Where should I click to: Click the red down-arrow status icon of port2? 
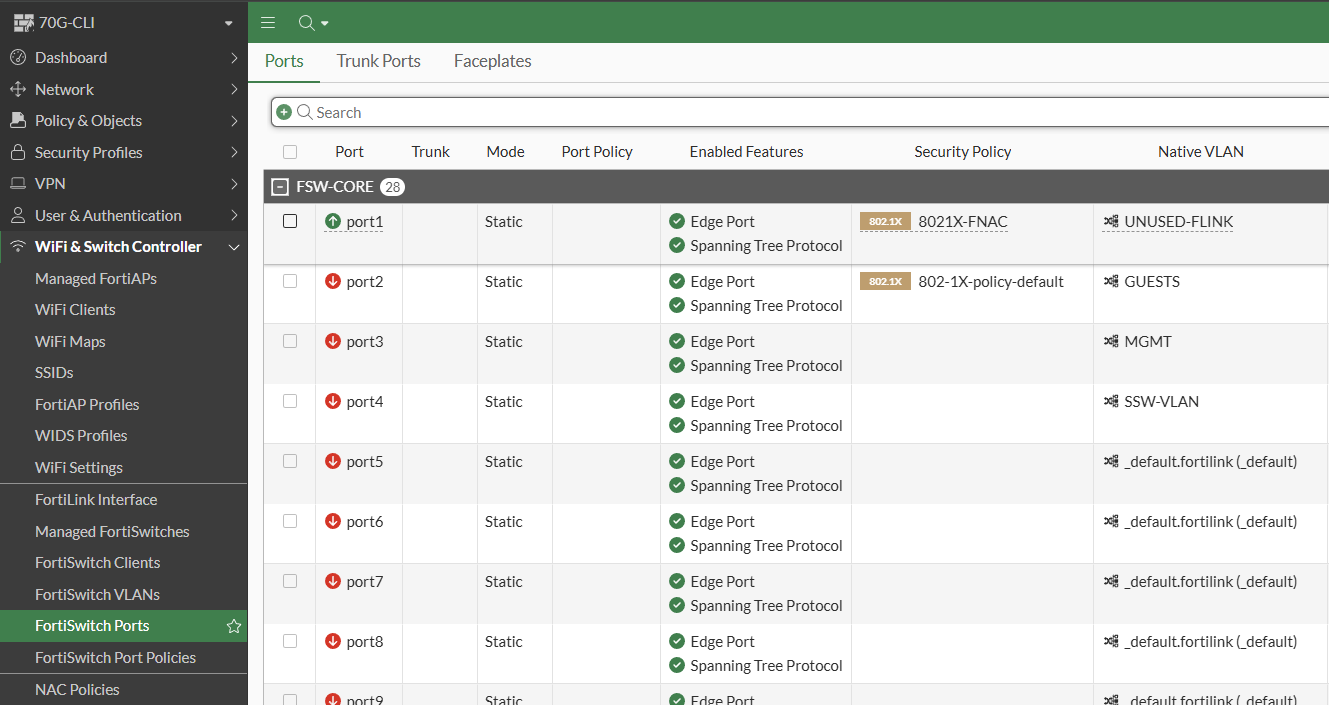(333, 281)
